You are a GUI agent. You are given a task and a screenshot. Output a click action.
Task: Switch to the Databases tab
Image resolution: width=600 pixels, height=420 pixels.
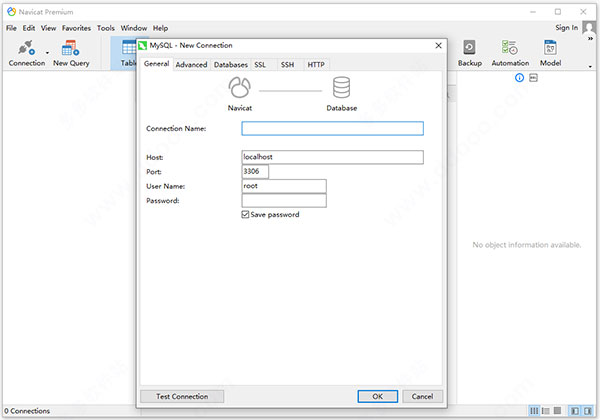231,65
